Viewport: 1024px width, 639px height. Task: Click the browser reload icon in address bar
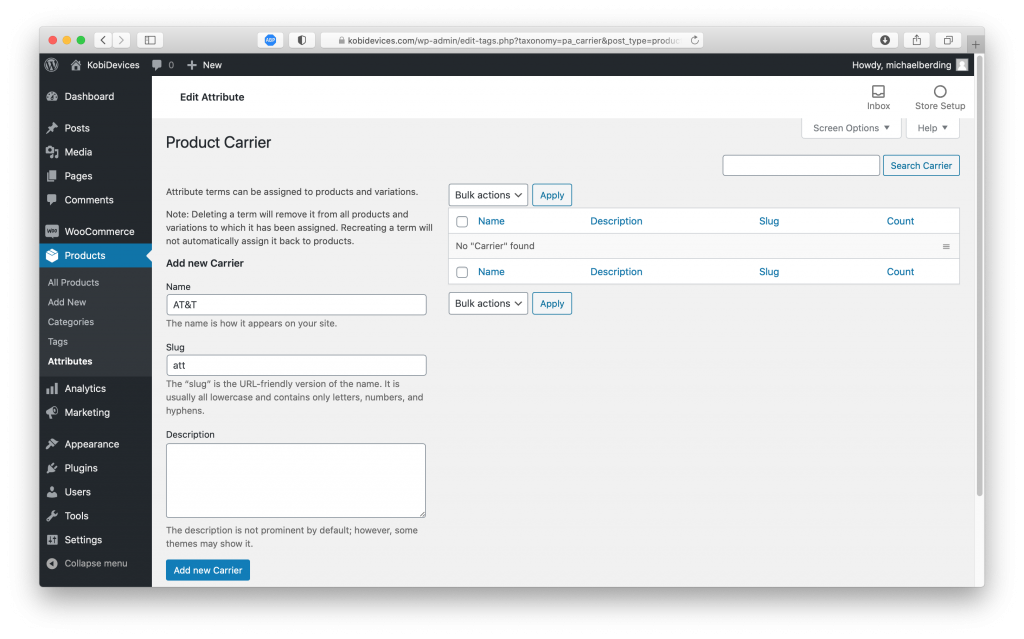point(694,40)
